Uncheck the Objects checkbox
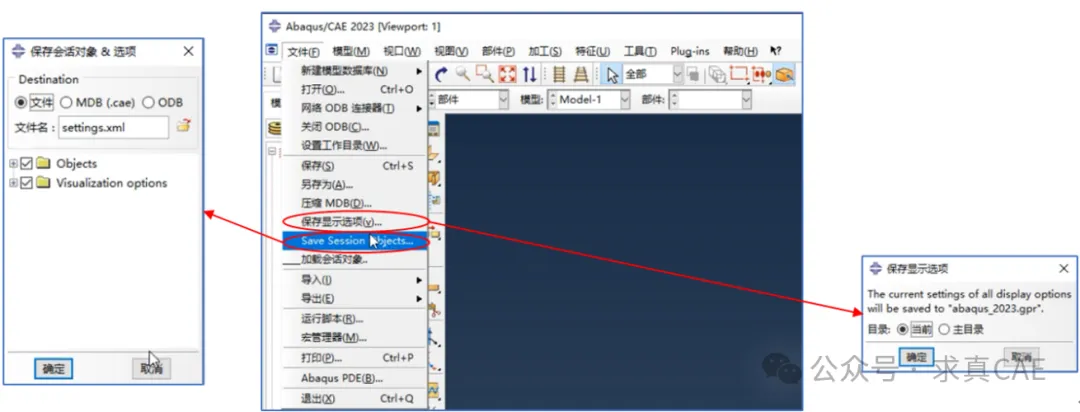This screenshot has width=1080, height=412. [27, 164]
